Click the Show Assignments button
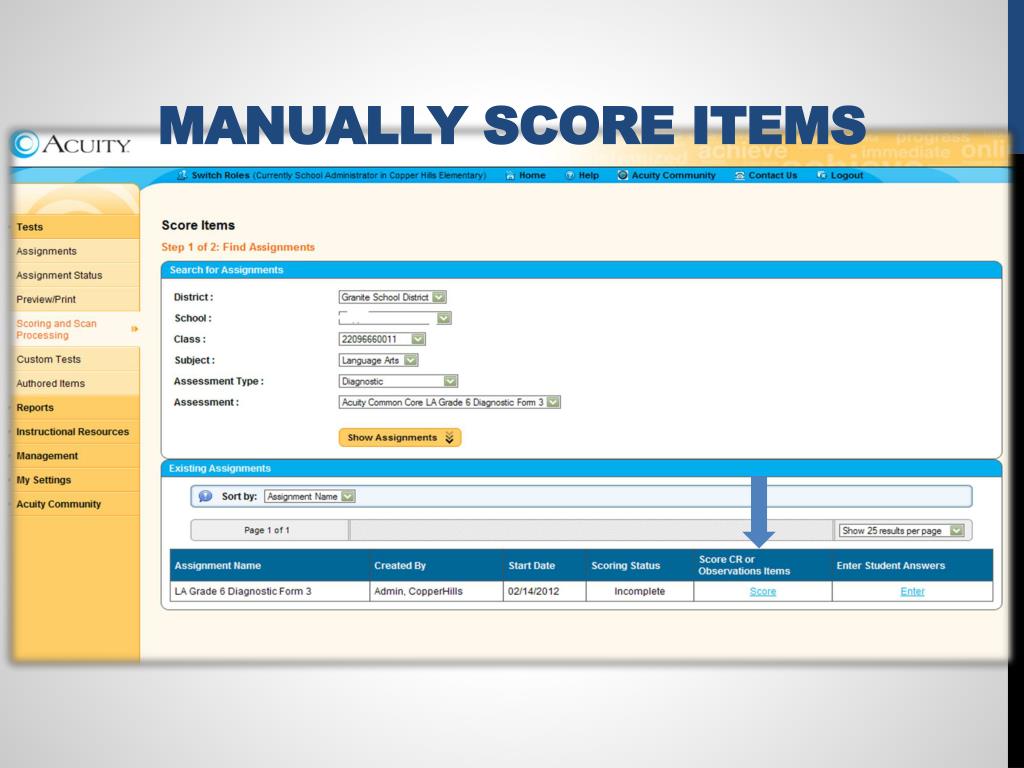The width and height of the screenshot is (1024, 768). pos(400,438)
